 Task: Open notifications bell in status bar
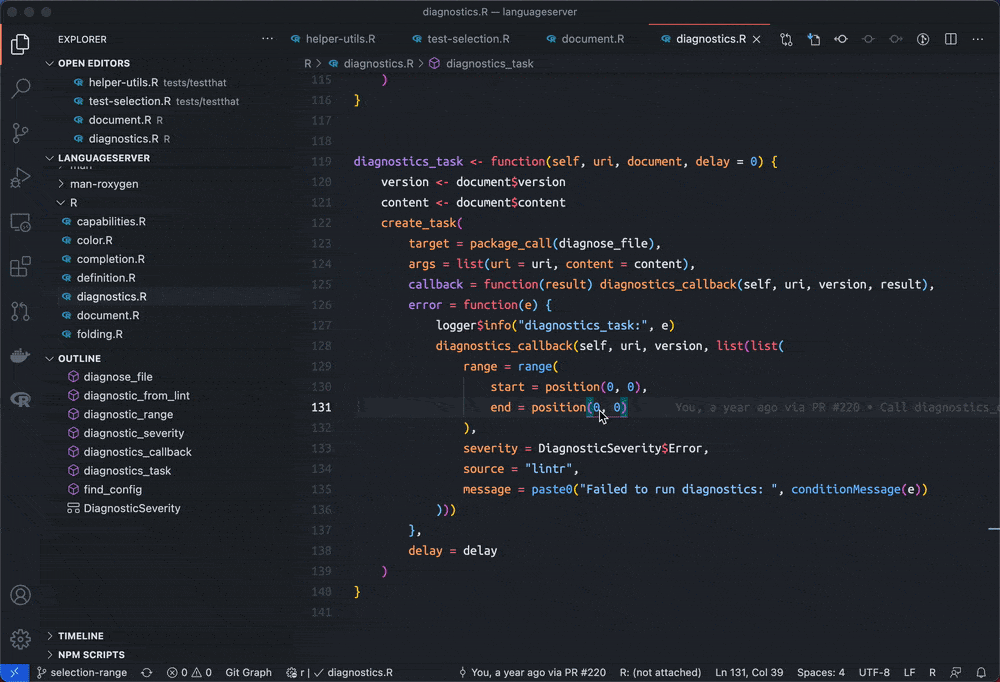(981, 672)
